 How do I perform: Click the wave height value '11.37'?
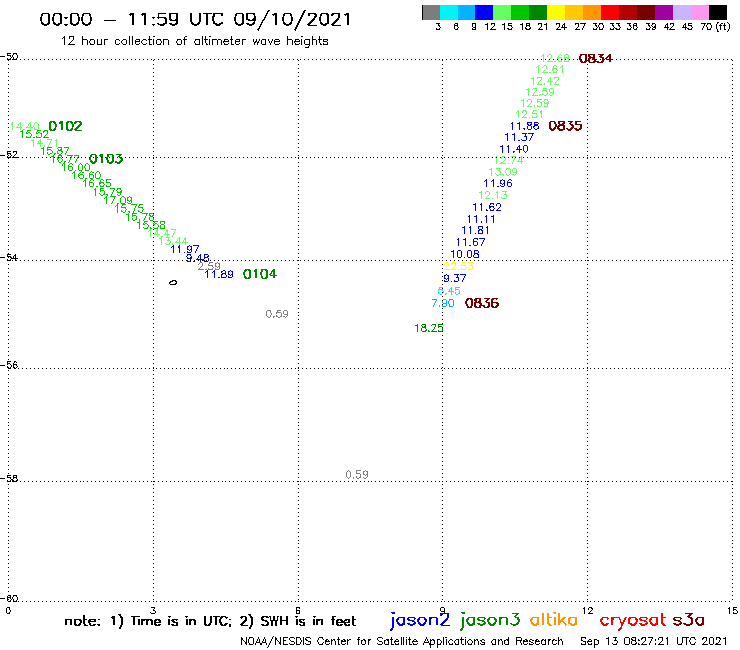click(519, 137)
